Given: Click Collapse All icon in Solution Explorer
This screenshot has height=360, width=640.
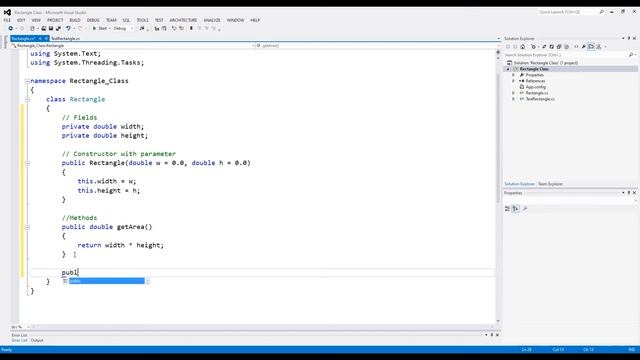Looking at the screenshot, I should tap(559, 47).
